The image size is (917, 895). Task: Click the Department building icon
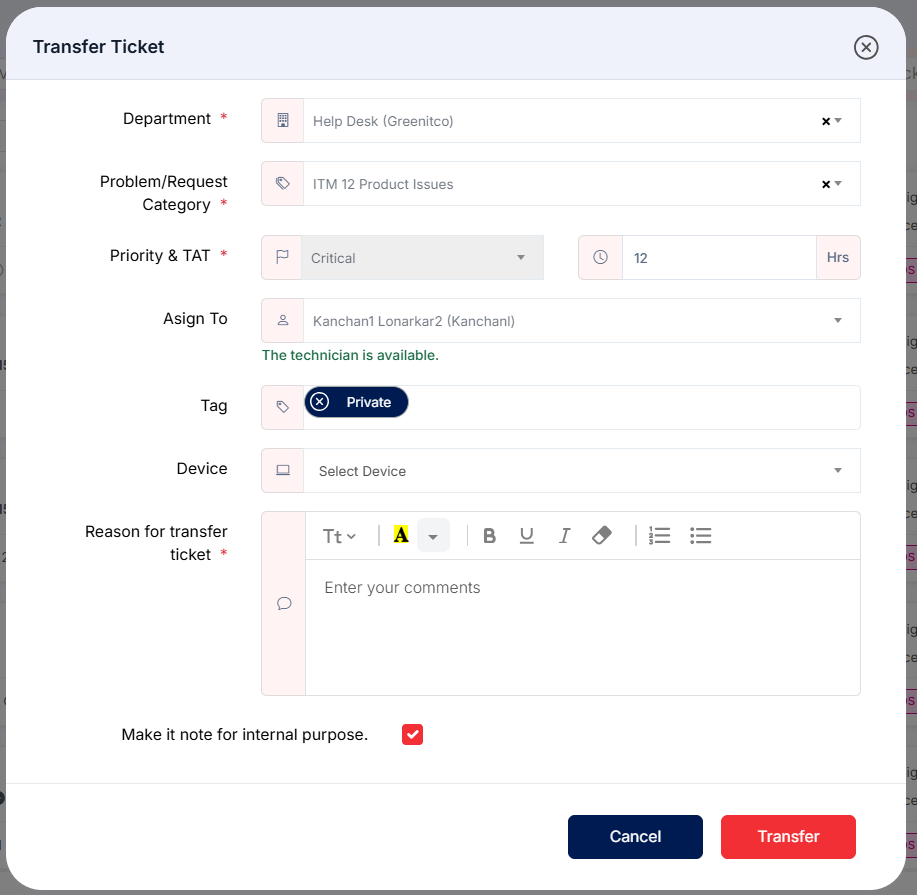pyautogui.click(x=282, y=121)
